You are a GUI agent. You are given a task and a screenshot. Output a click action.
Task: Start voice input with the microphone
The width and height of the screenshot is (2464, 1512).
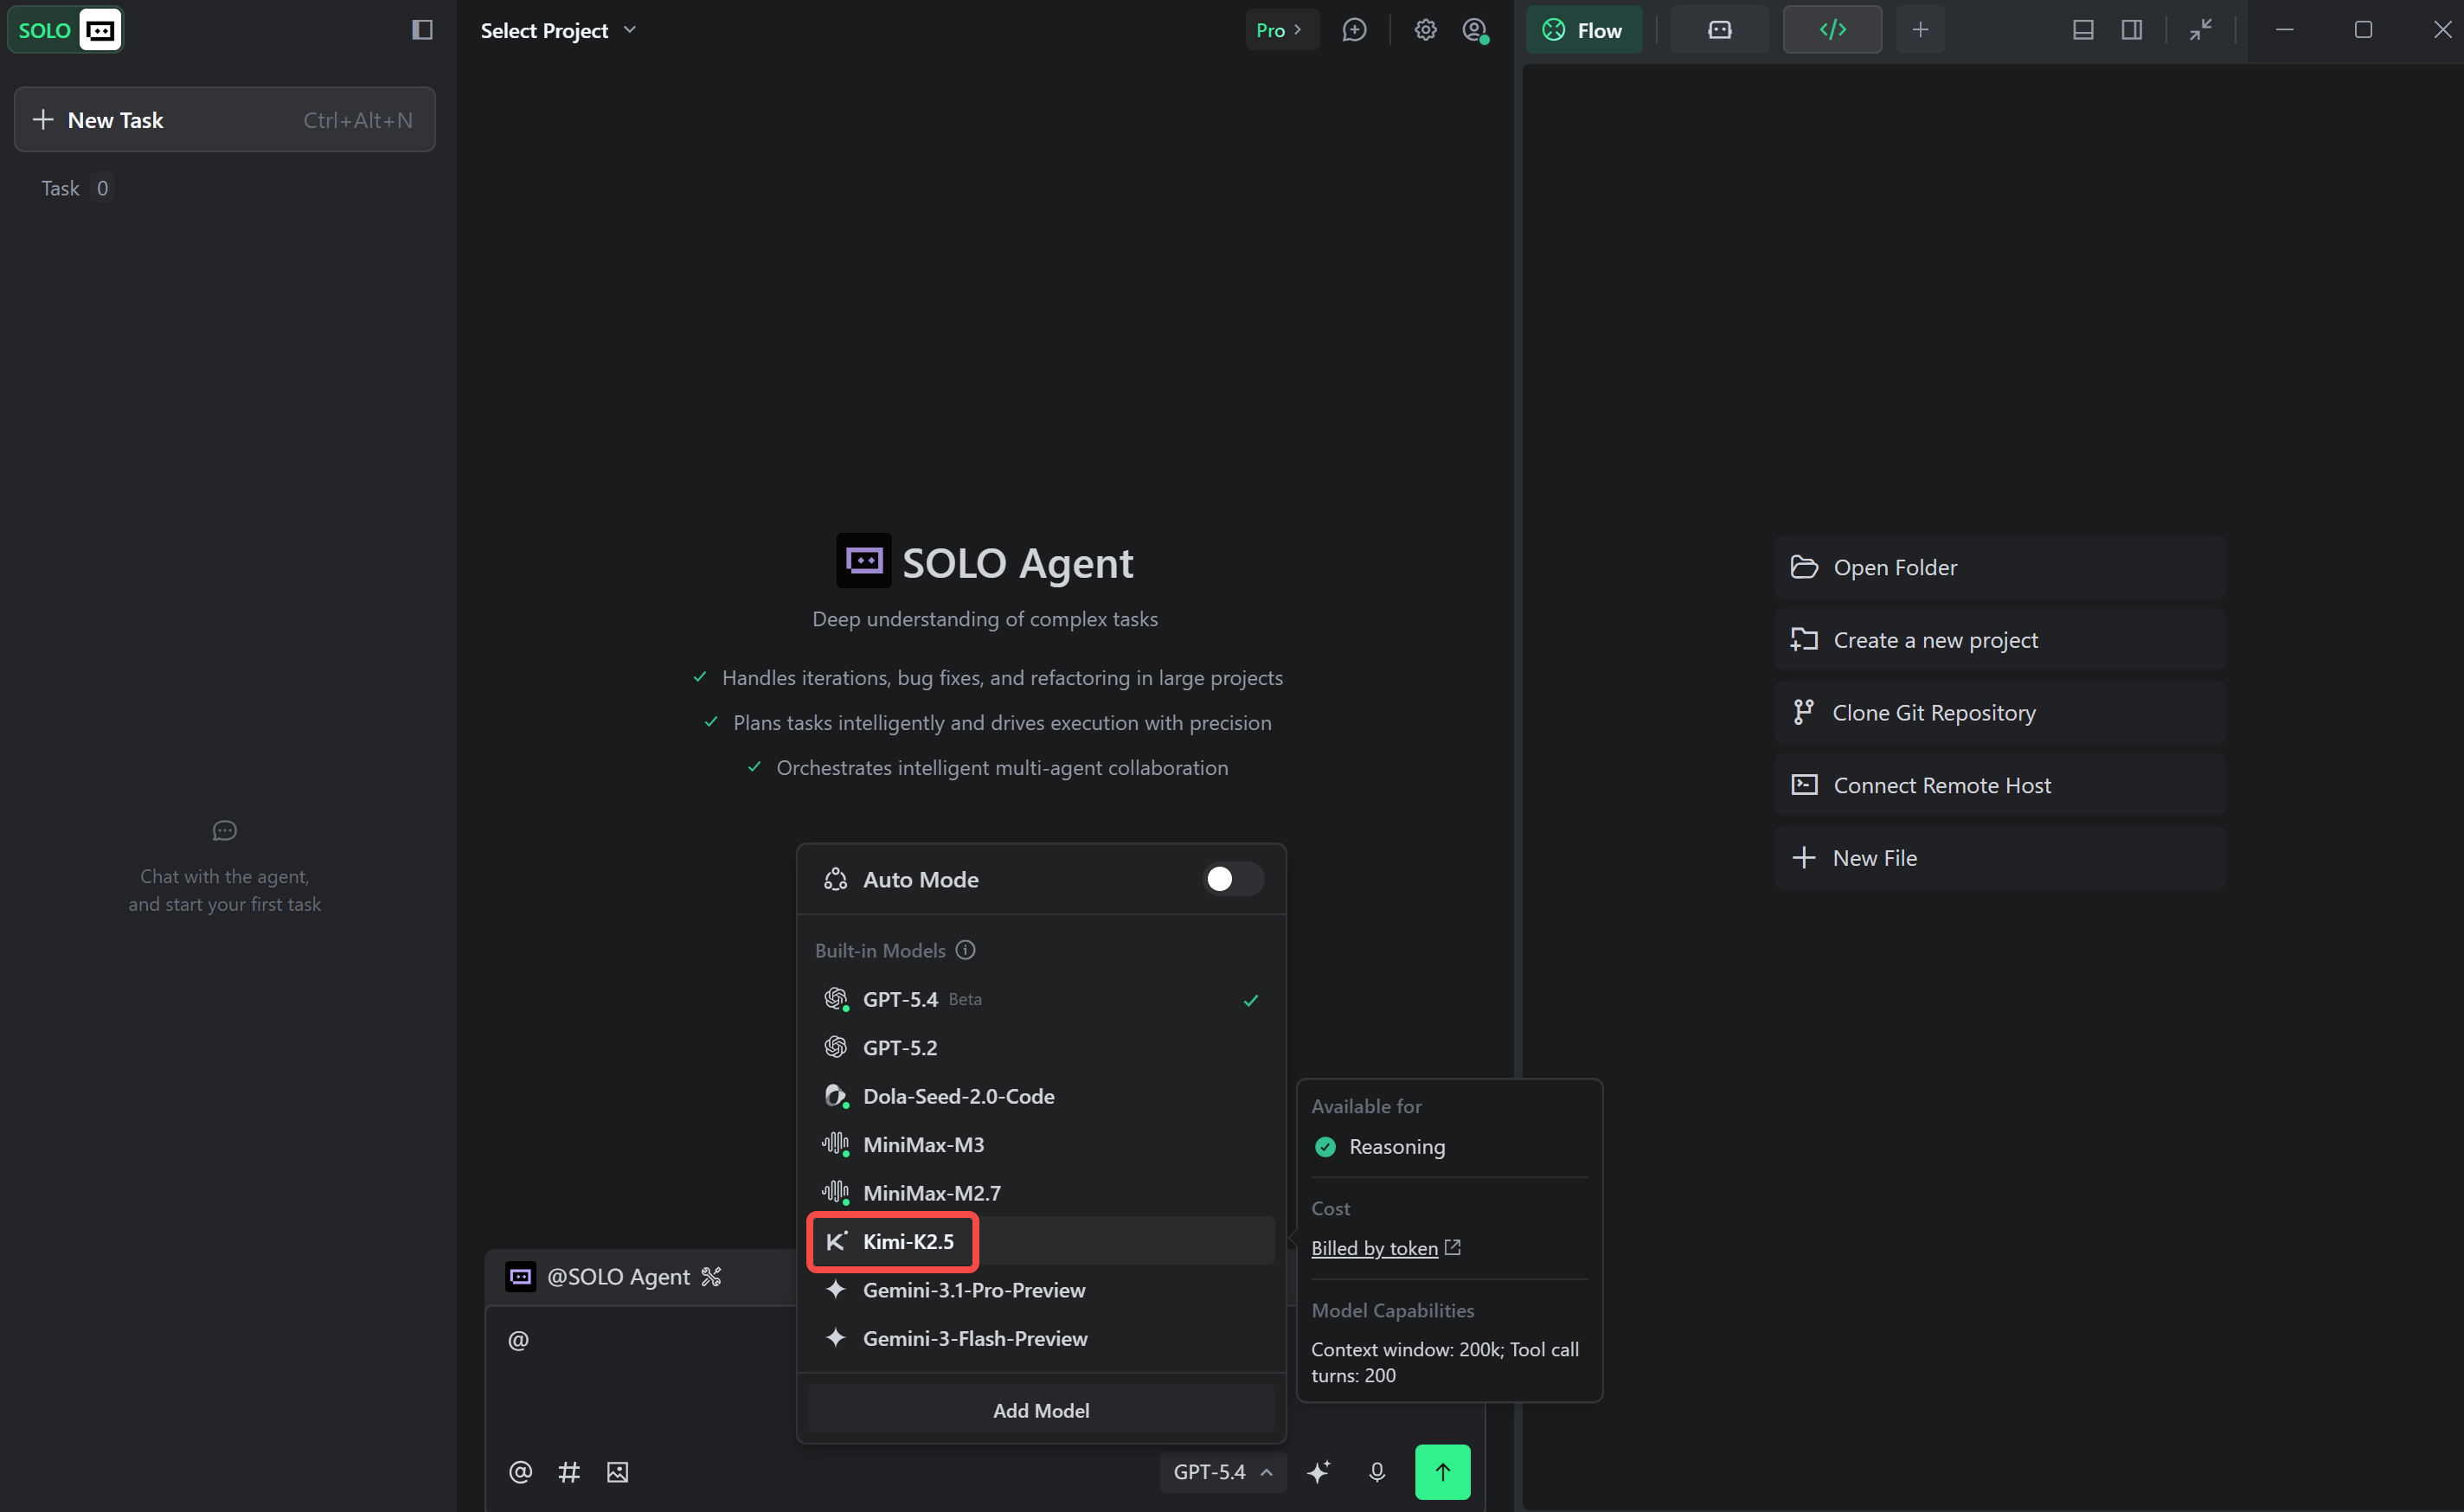(1377, 1472)
